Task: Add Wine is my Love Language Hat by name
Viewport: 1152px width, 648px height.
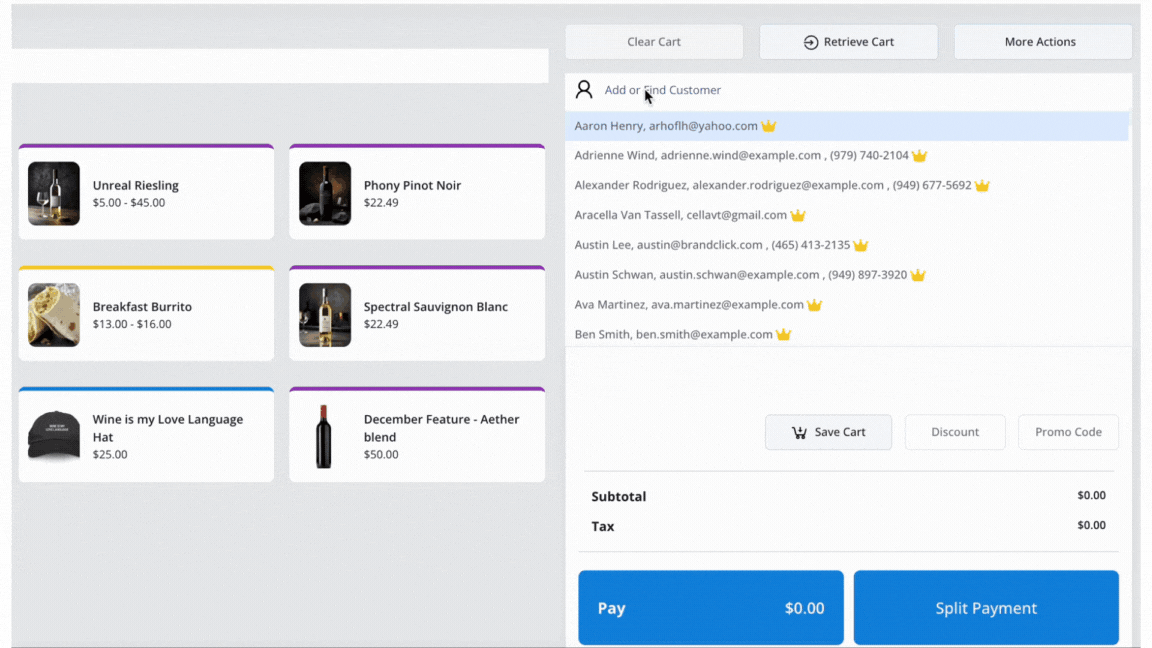Action: [168, 428]
